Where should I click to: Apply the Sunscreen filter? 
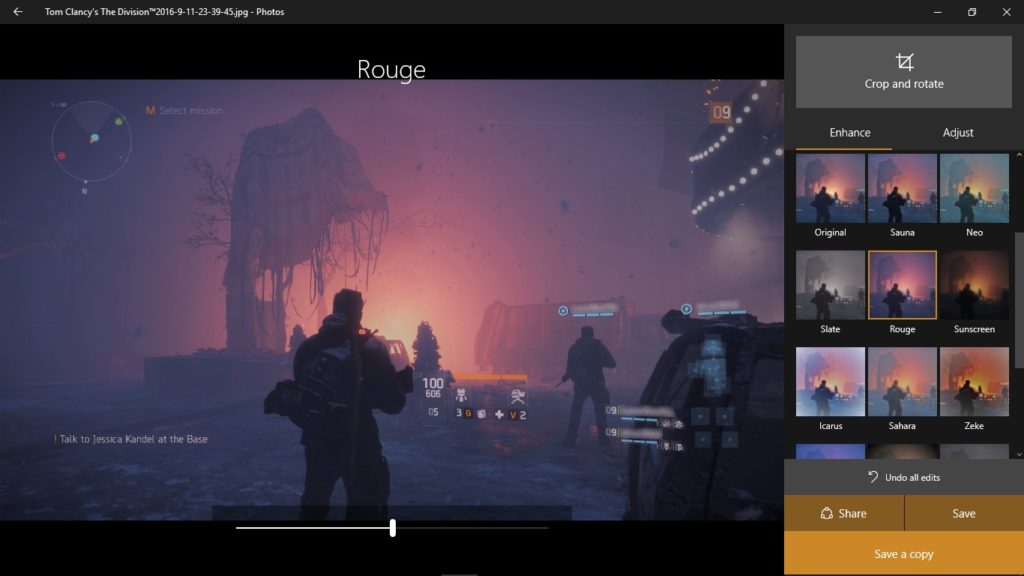[974, 285]
